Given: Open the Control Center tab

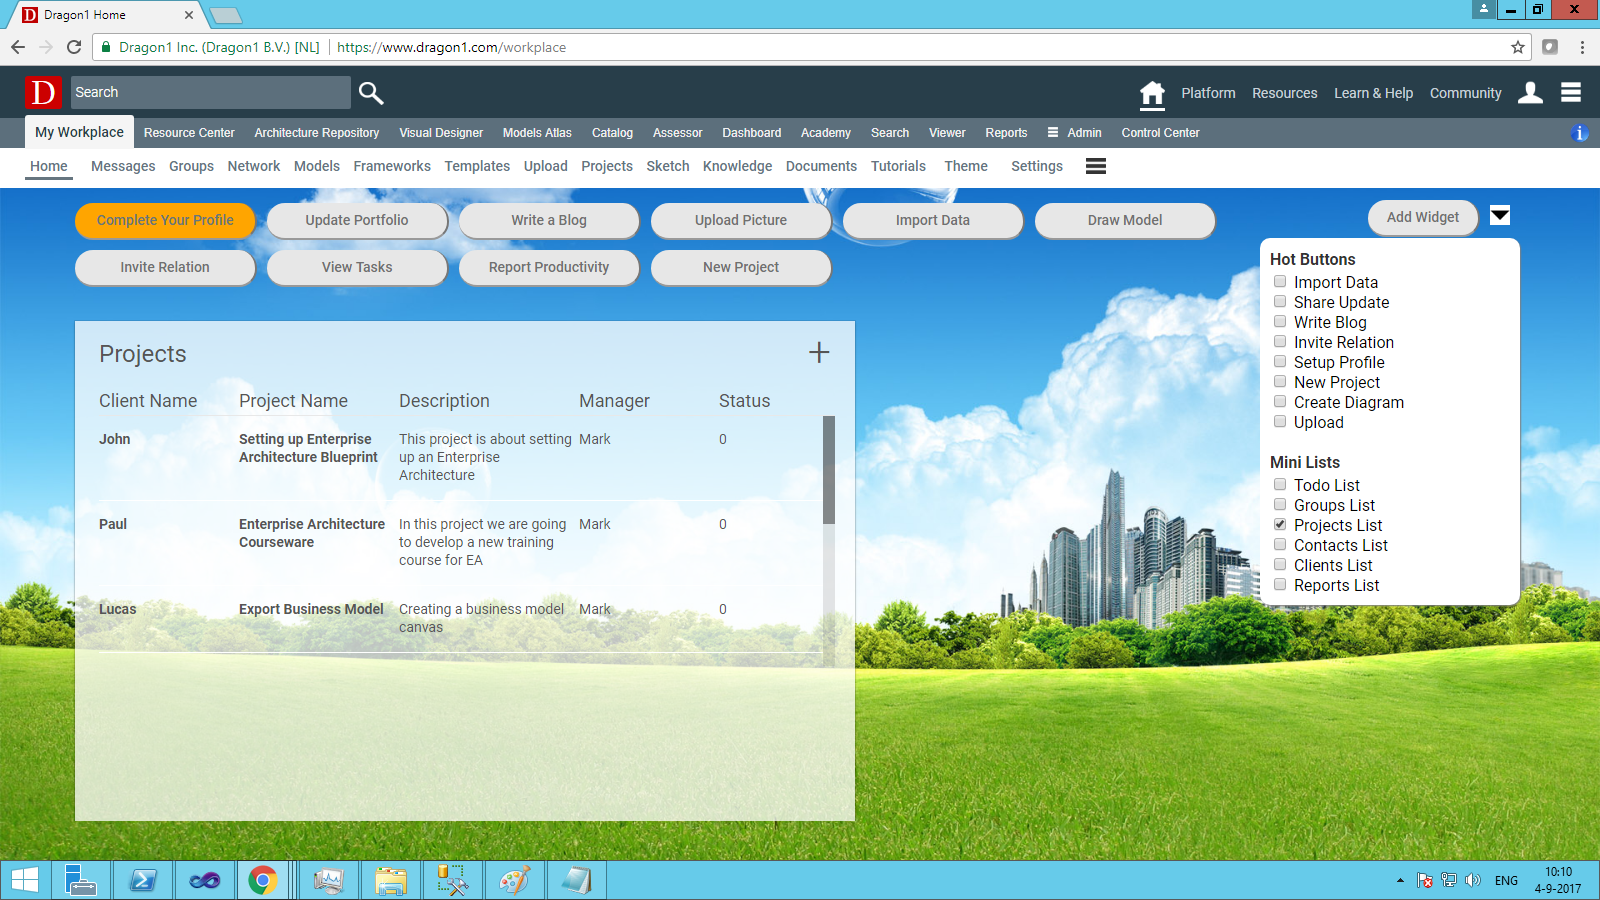Looking at the screenshot, I should pos(1160,133).
